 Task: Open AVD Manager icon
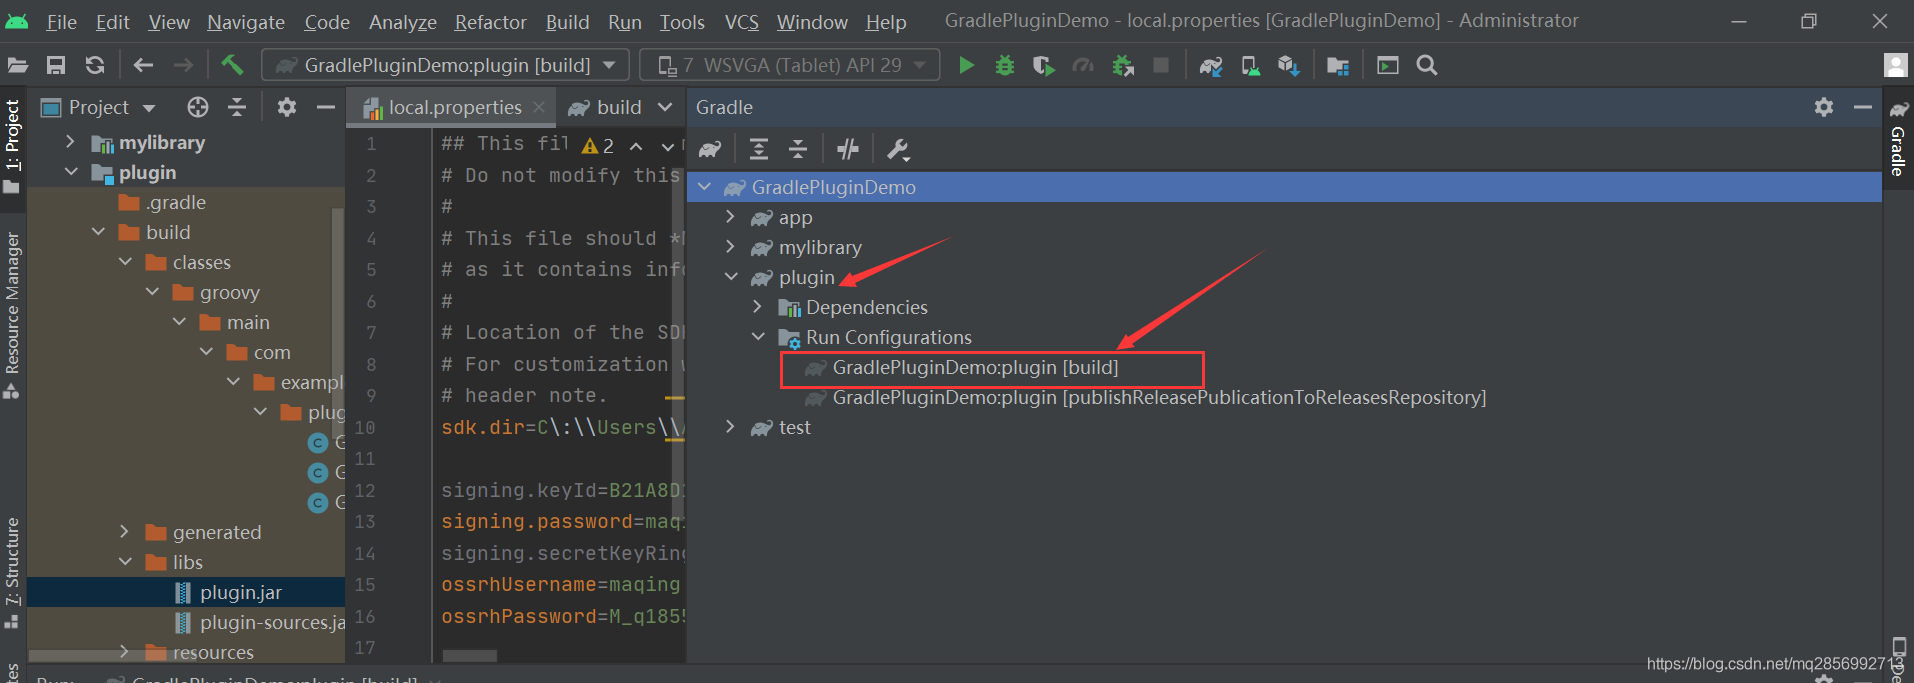tap(1250, 66)
